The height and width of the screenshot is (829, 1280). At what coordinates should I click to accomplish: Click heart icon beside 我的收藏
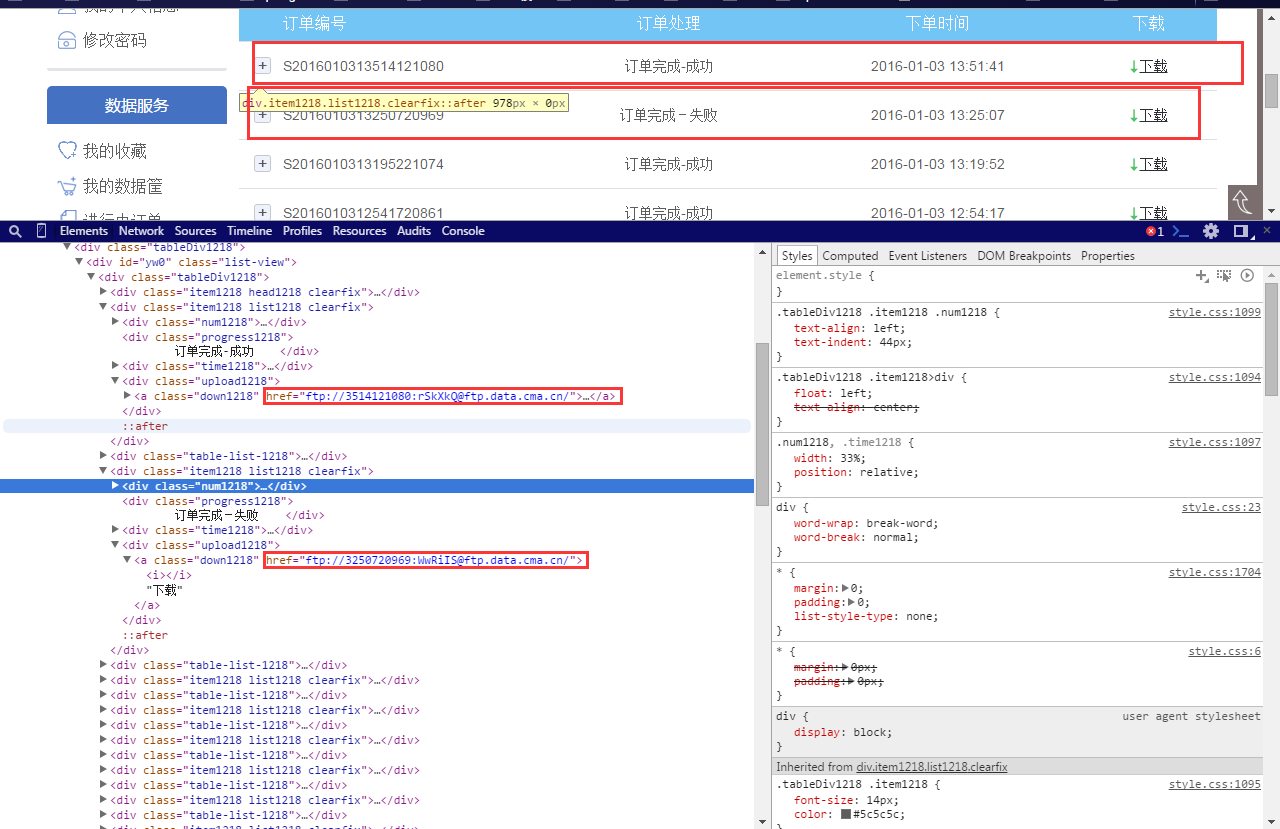coord(67,151)
